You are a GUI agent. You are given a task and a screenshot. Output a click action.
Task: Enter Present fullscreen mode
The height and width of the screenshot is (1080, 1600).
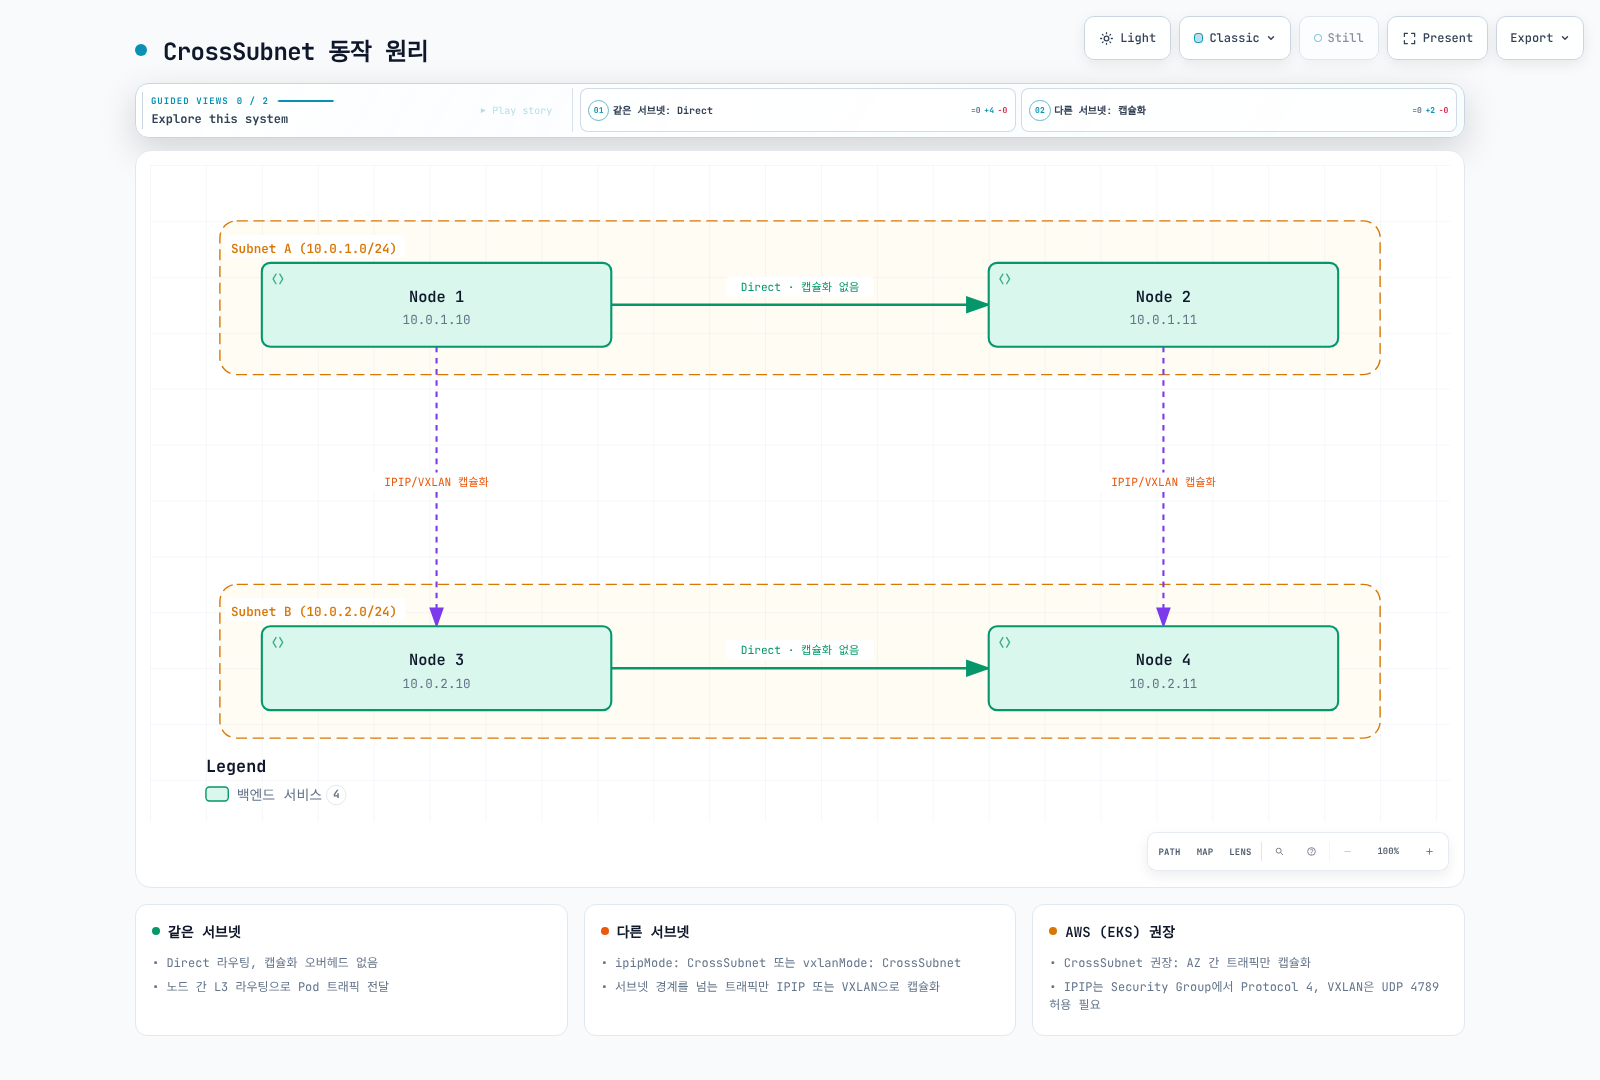coord(1437,38)
